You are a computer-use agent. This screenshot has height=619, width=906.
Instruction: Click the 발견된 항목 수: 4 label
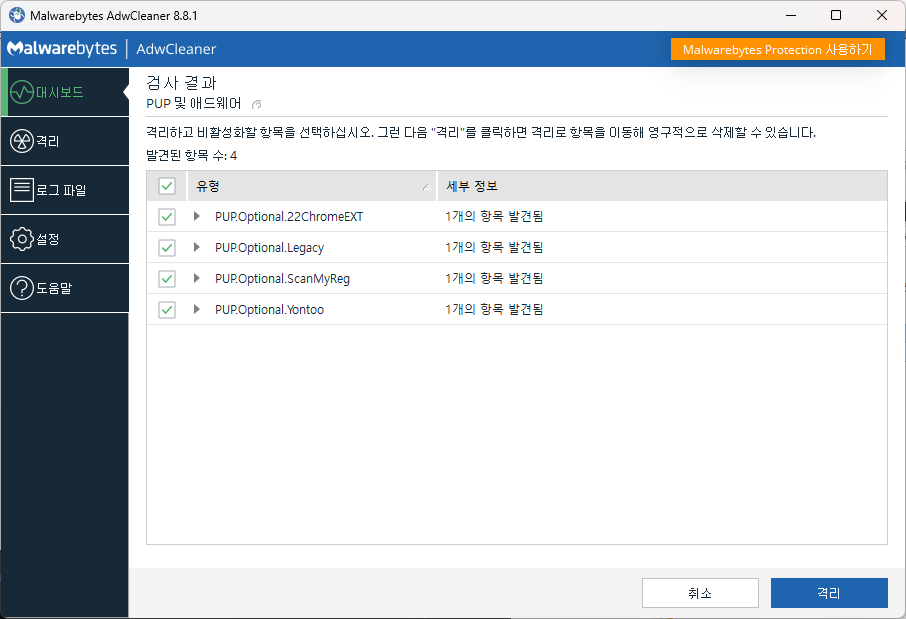[191, 155]
